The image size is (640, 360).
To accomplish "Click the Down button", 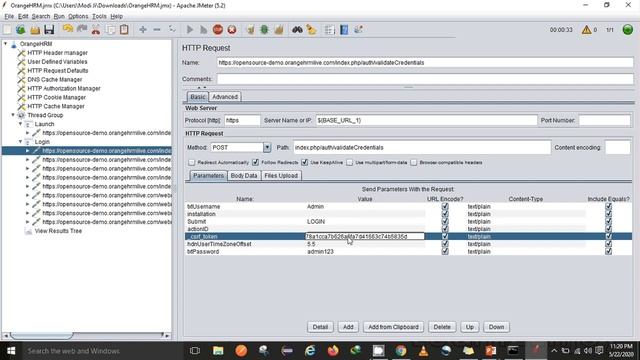I will (x=496, y=327).
